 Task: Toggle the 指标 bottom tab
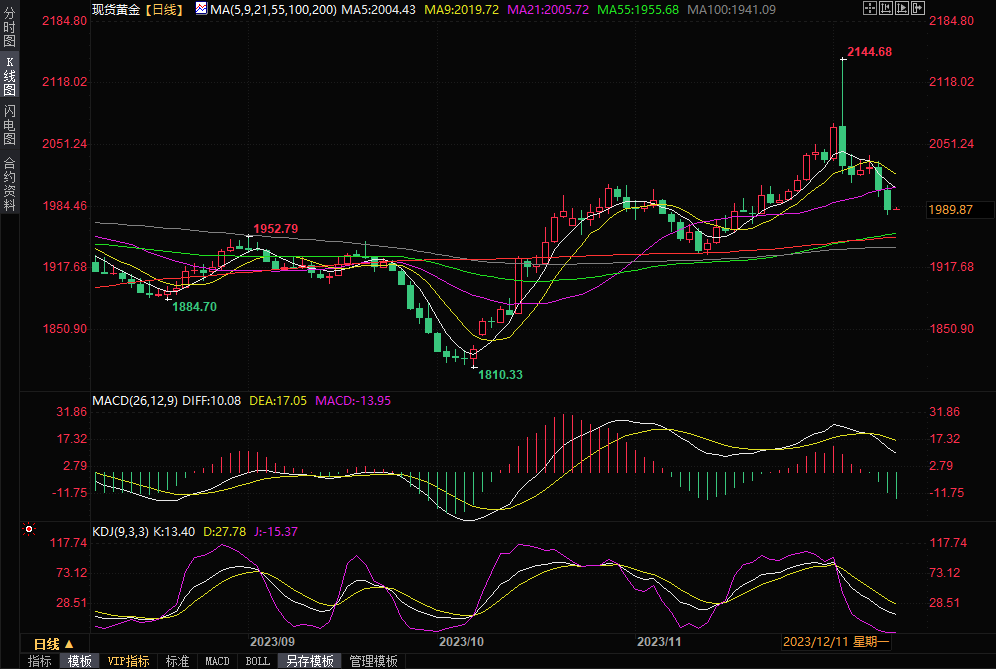[40, 661]
